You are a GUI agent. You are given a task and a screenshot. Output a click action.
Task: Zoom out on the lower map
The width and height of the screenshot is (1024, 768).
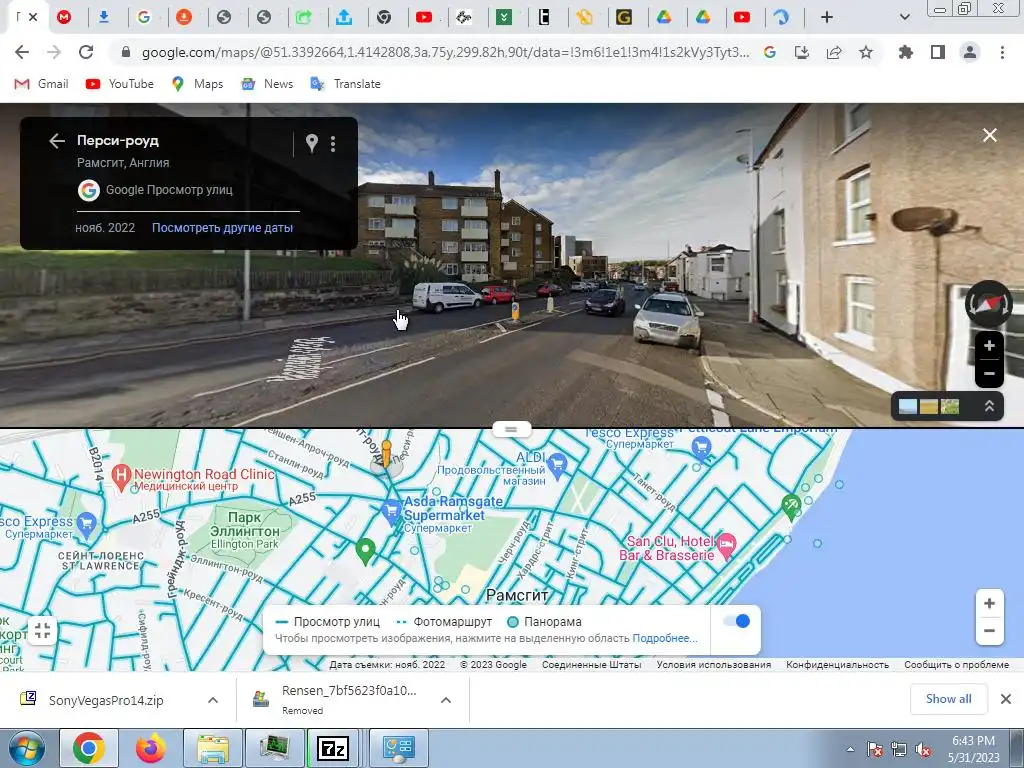tap(989, 631)
